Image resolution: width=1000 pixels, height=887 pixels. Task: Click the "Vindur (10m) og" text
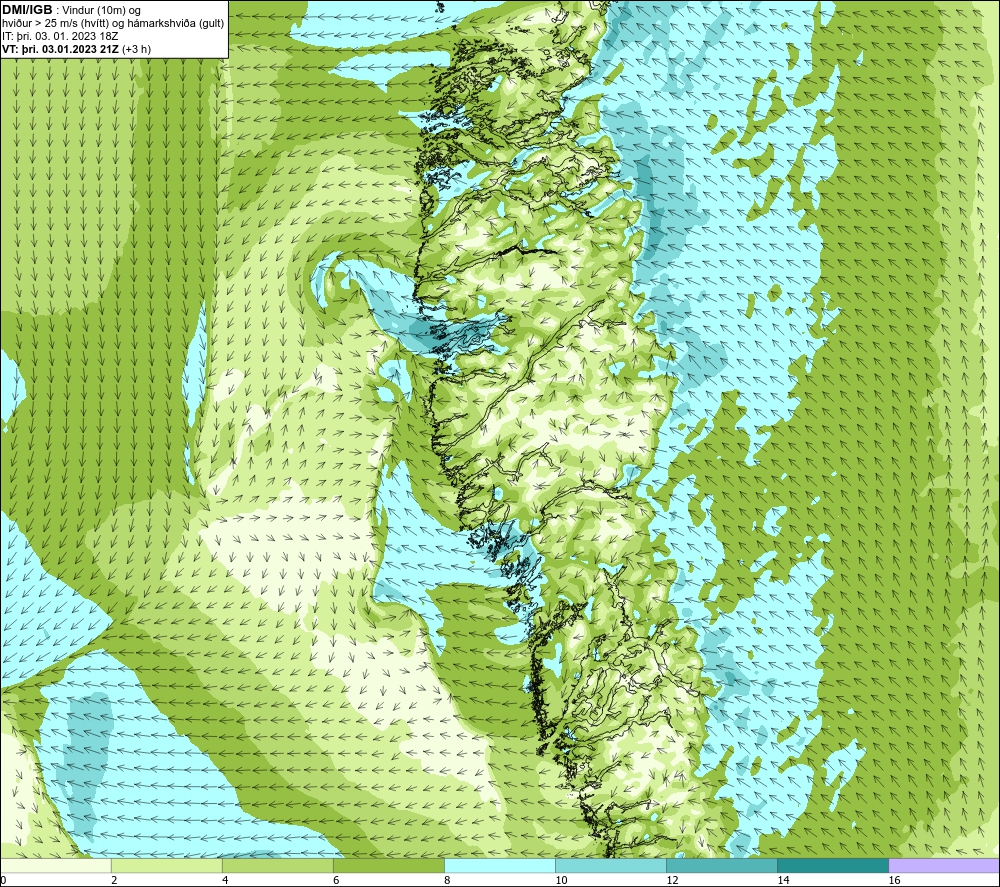101,11
